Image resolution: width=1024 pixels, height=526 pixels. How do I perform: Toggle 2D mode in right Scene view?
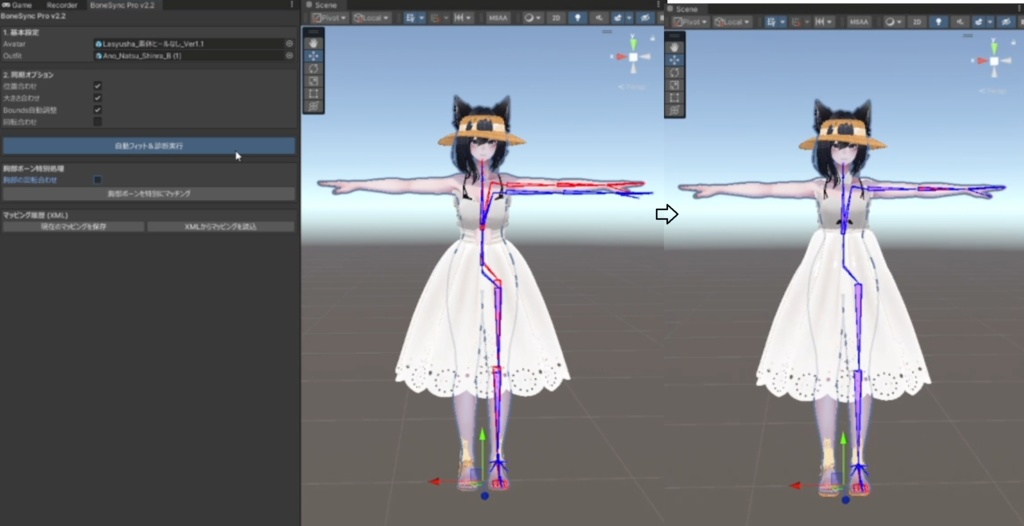click(x=917, y=22)
